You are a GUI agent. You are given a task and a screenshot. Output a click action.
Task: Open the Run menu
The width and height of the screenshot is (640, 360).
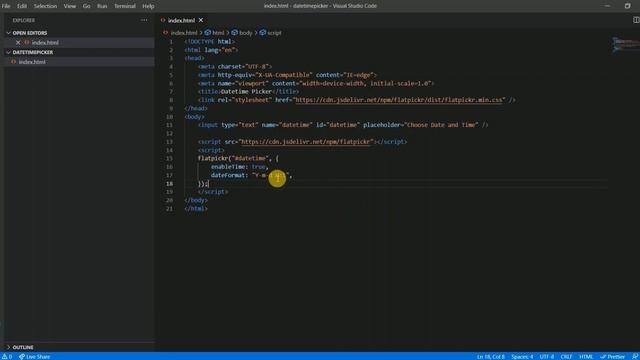click(x=102, y=6)
